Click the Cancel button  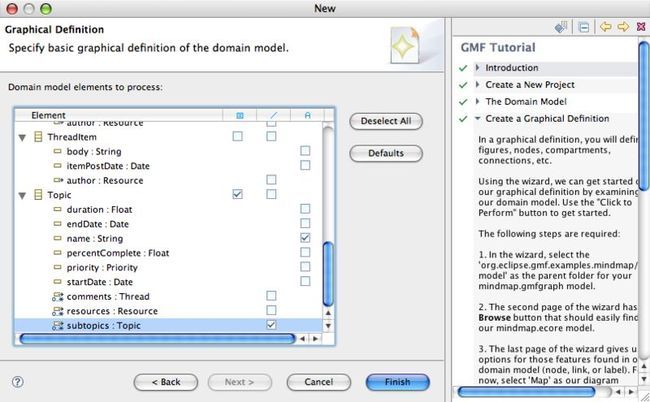click(x=318, y=382)
